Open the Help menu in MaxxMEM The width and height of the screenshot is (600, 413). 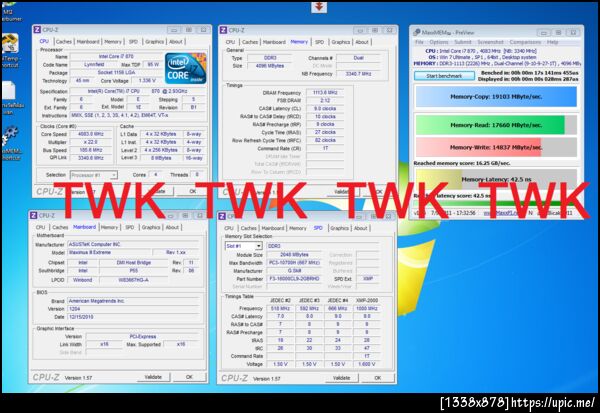(552, 42)
